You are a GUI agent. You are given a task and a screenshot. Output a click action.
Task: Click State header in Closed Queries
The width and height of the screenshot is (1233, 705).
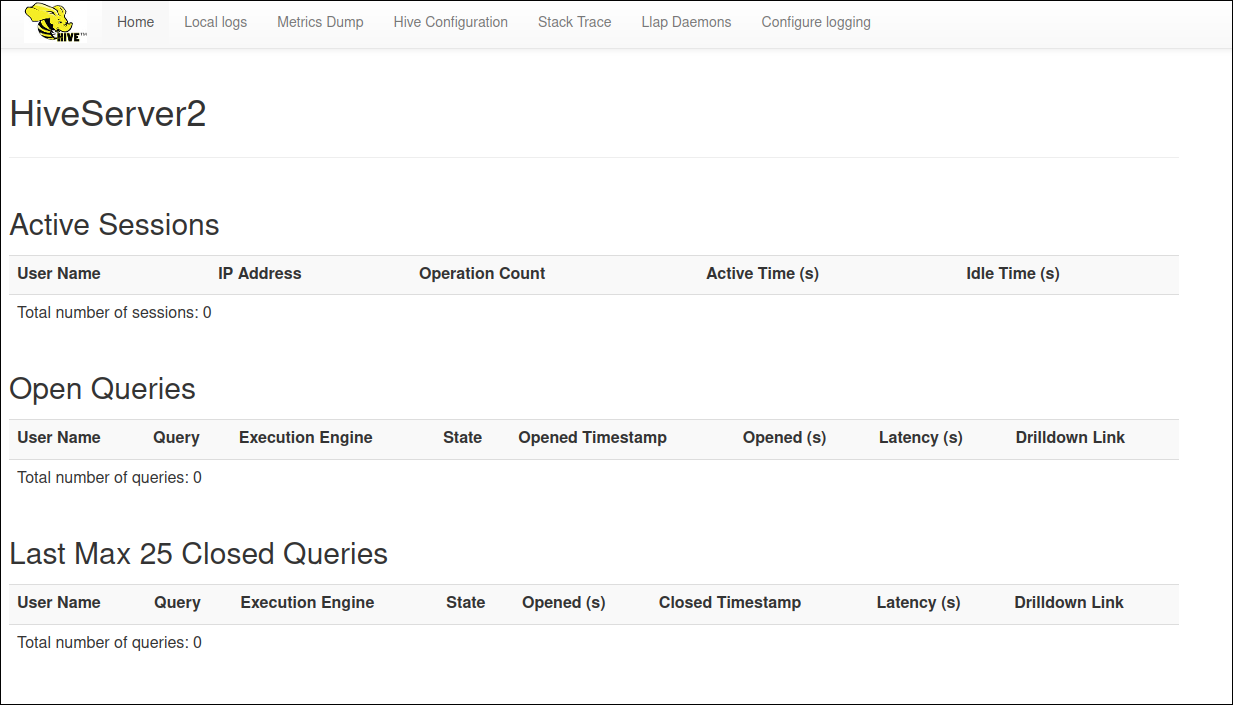click(466, 603)
